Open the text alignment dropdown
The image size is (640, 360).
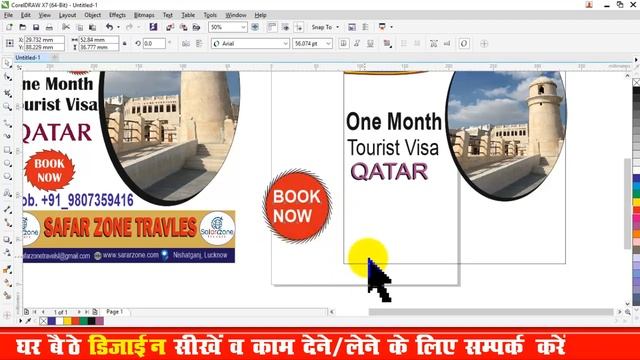[x=387, y=43]
